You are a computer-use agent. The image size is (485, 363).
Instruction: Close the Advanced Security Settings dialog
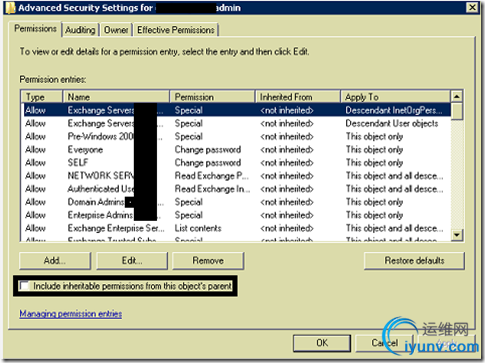tap(472, 7)
